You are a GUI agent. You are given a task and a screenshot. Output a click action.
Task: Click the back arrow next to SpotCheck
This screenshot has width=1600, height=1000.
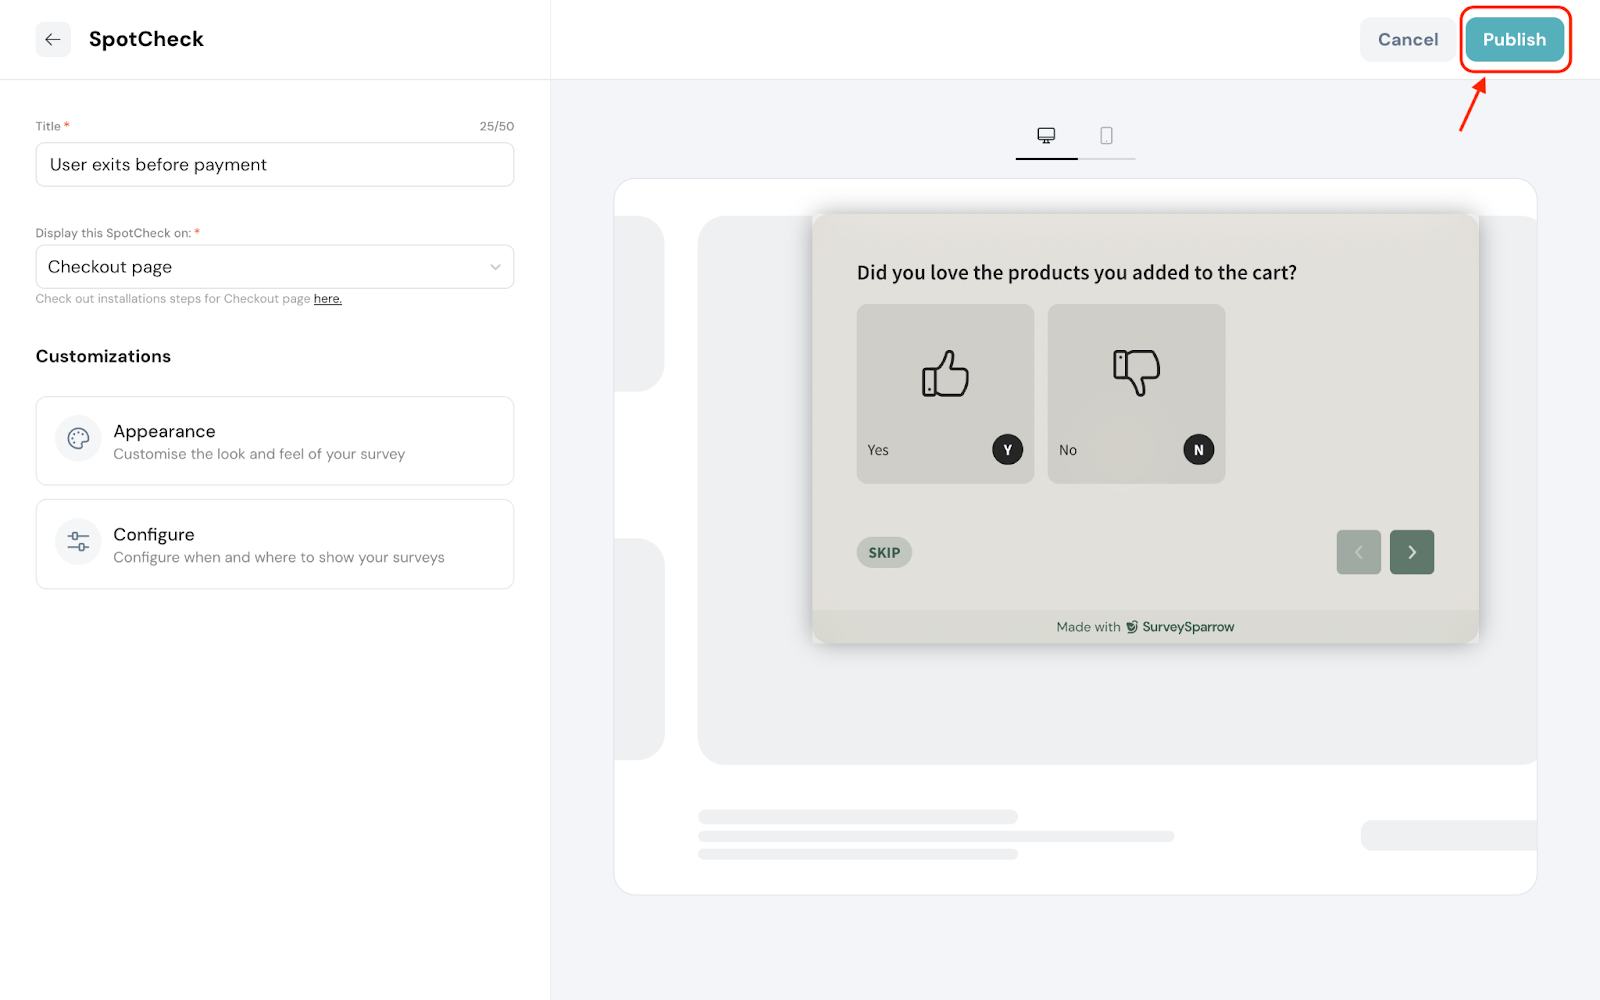[53, 40]
